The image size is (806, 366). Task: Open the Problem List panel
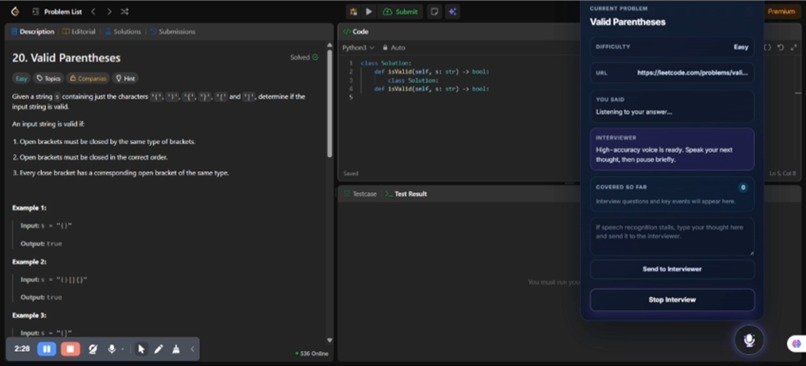click(x=56, y=11)
